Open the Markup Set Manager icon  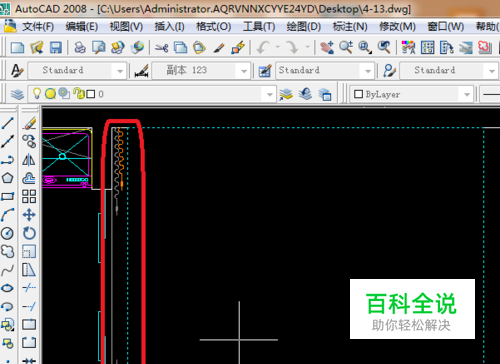tap(485, 48)
